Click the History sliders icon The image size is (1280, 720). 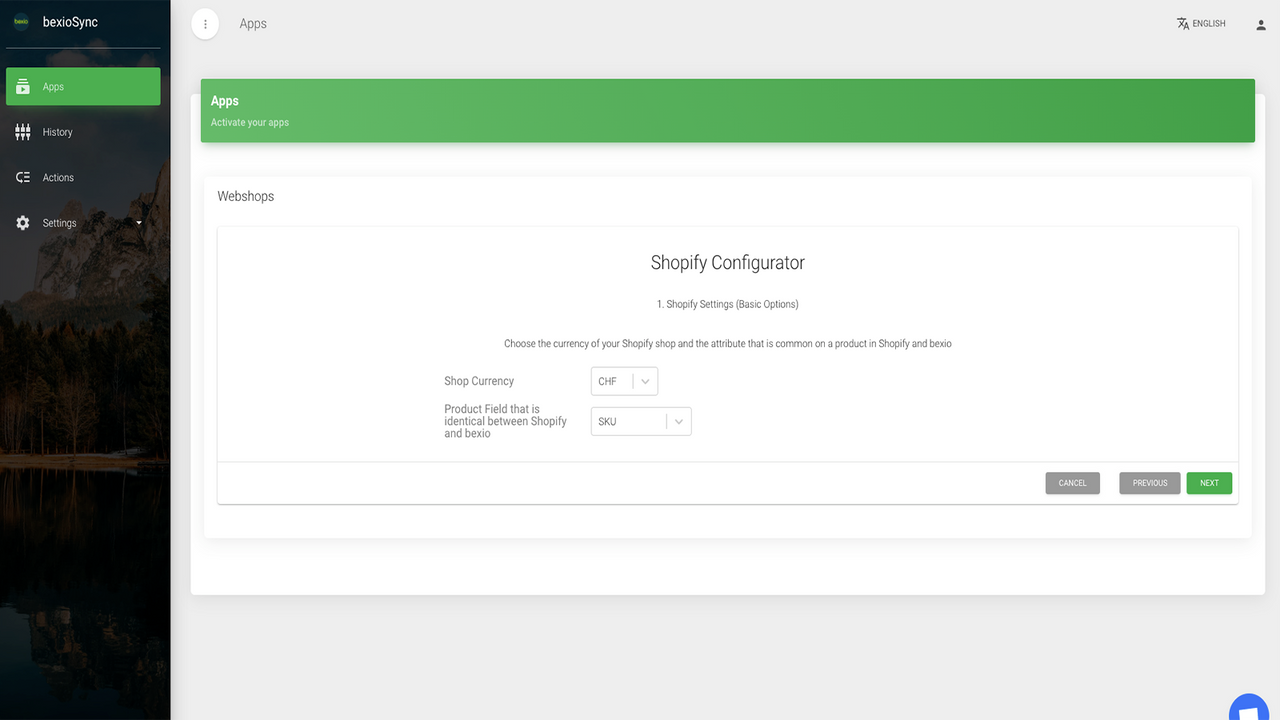(22, 131)
